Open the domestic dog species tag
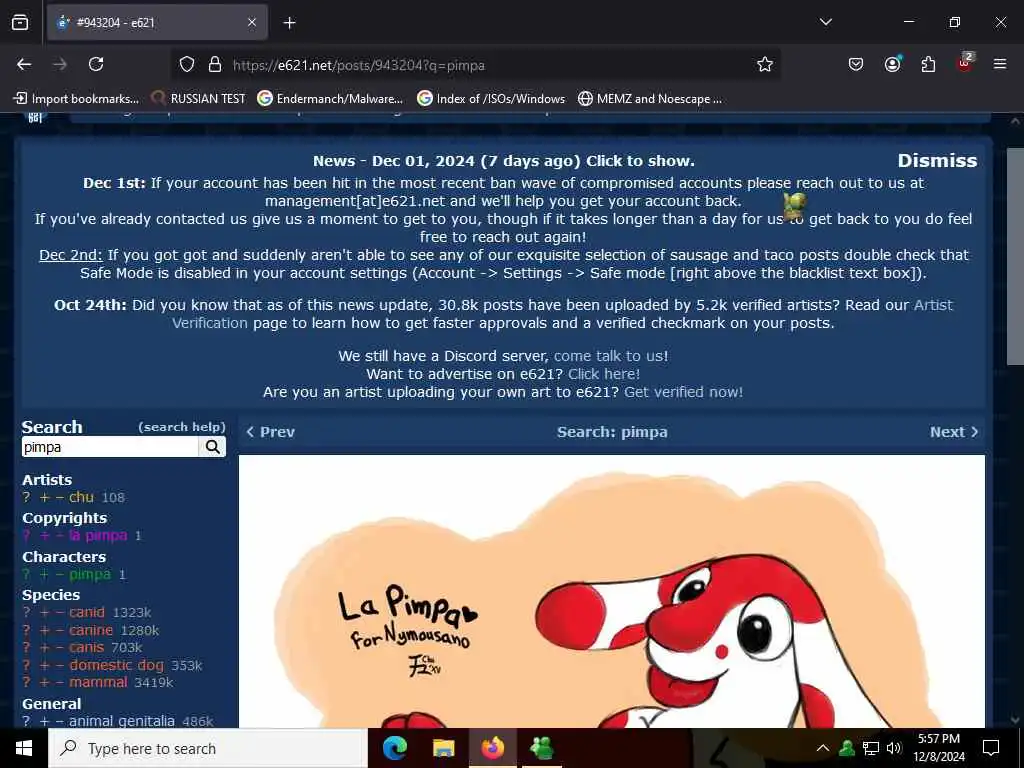 click(x=116, y=665)
